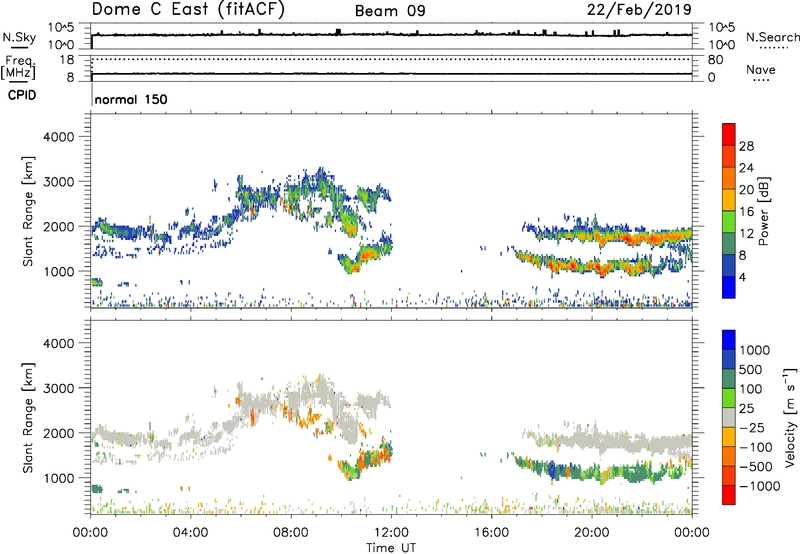The image size is (800, 554).
Task: Click the orange -500 to -100 Velocity colorbar segment
Action: point(729,457)
